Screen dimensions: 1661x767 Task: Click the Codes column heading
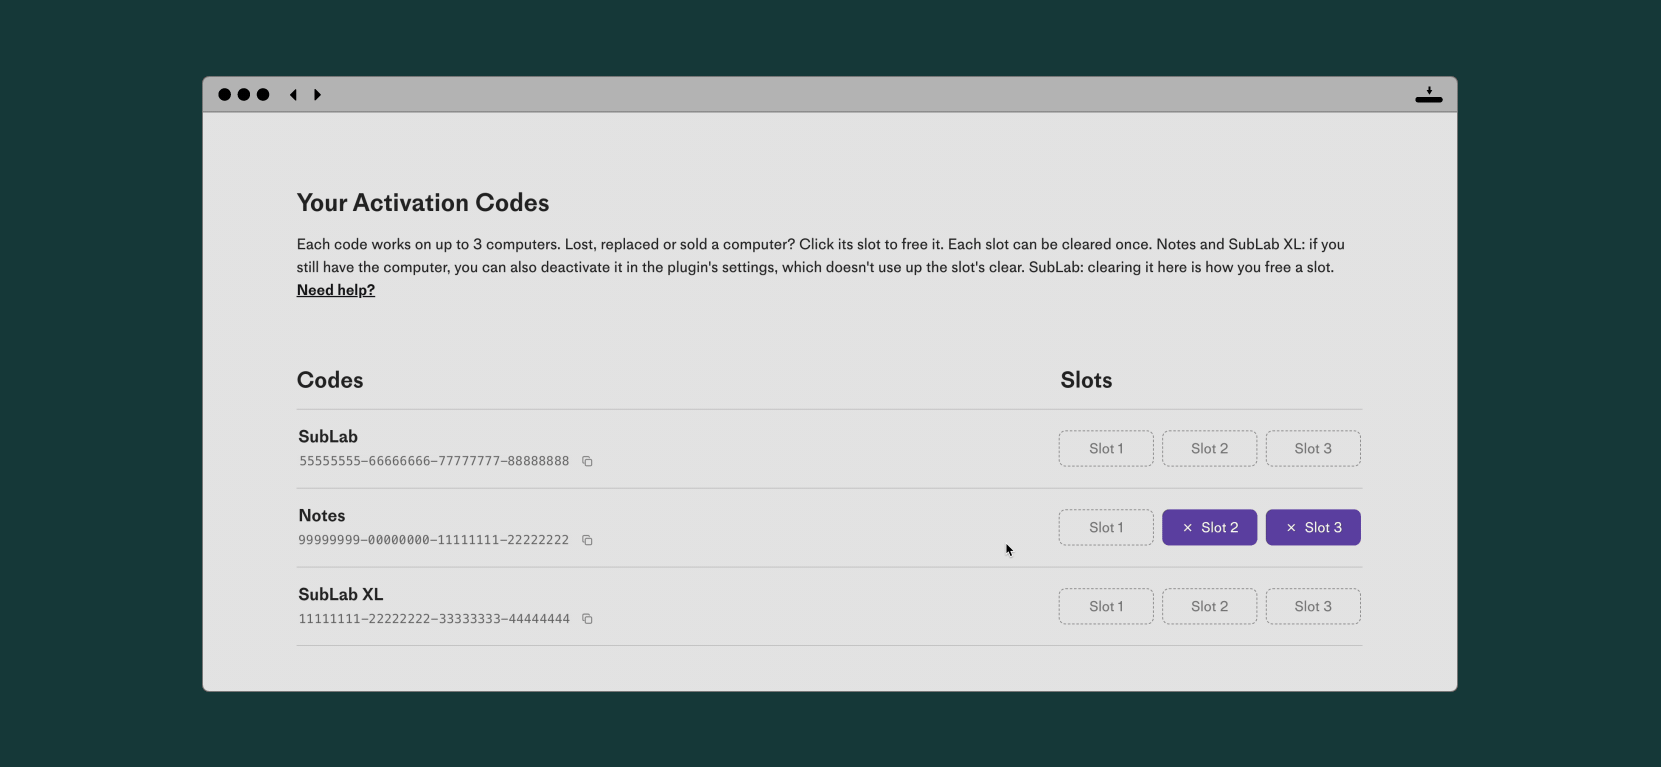[330, 380]
